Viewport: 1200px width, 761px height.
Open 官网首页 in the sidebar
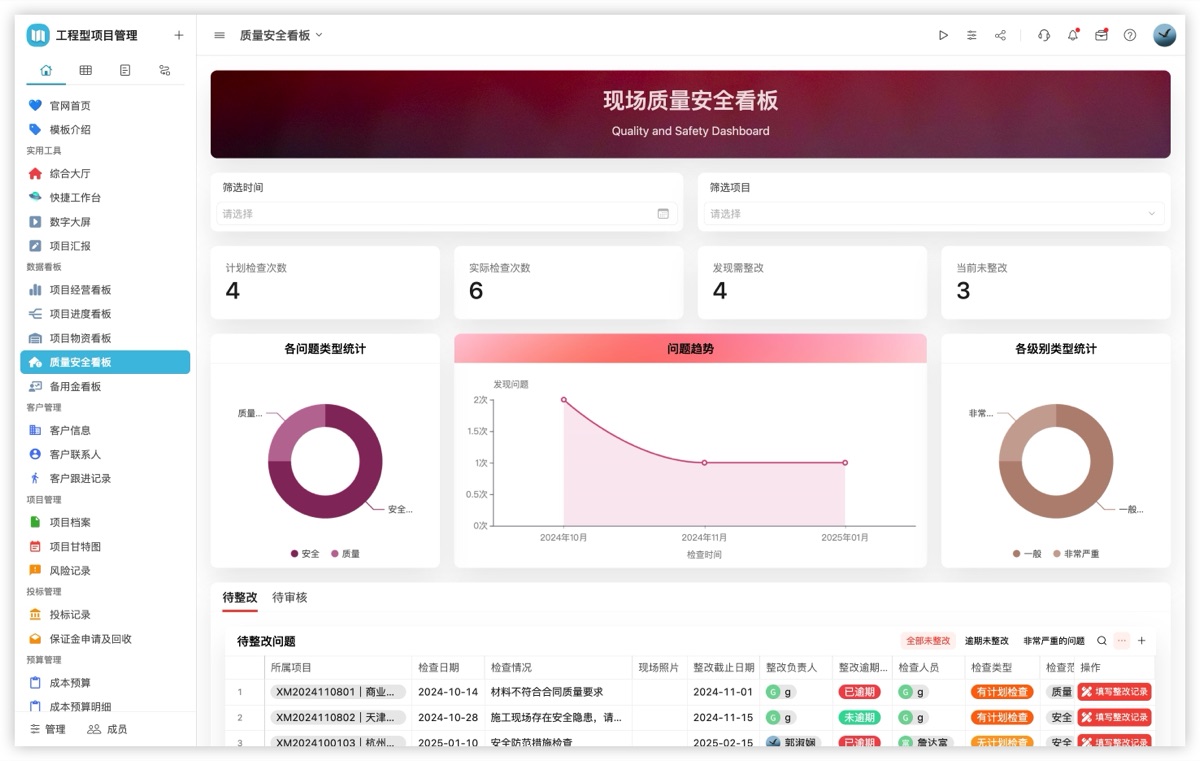pyautogui.click(x=105, y=105)
